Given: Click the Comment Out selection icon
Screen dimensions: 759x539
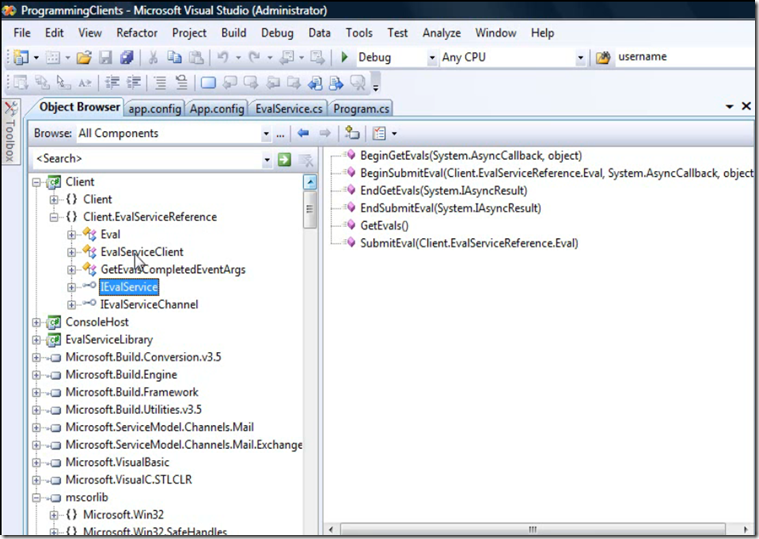Looking at the screenshot, I should pos(160,83).
